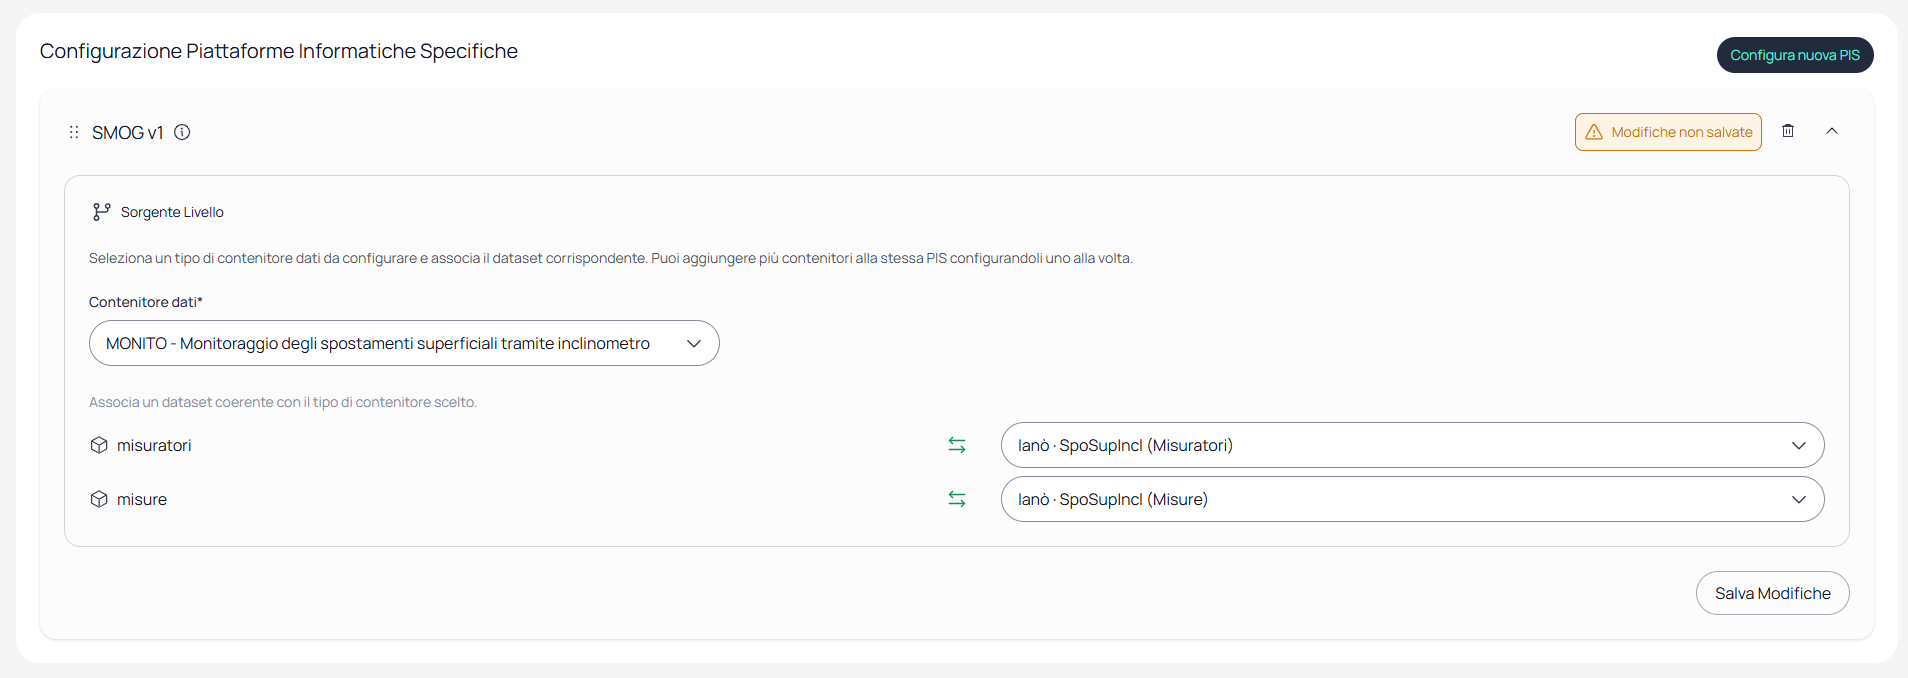
Task: Open the Ianò · SpoSupIncl (Misure) dropdown
Action: [x=1412, y=499]
